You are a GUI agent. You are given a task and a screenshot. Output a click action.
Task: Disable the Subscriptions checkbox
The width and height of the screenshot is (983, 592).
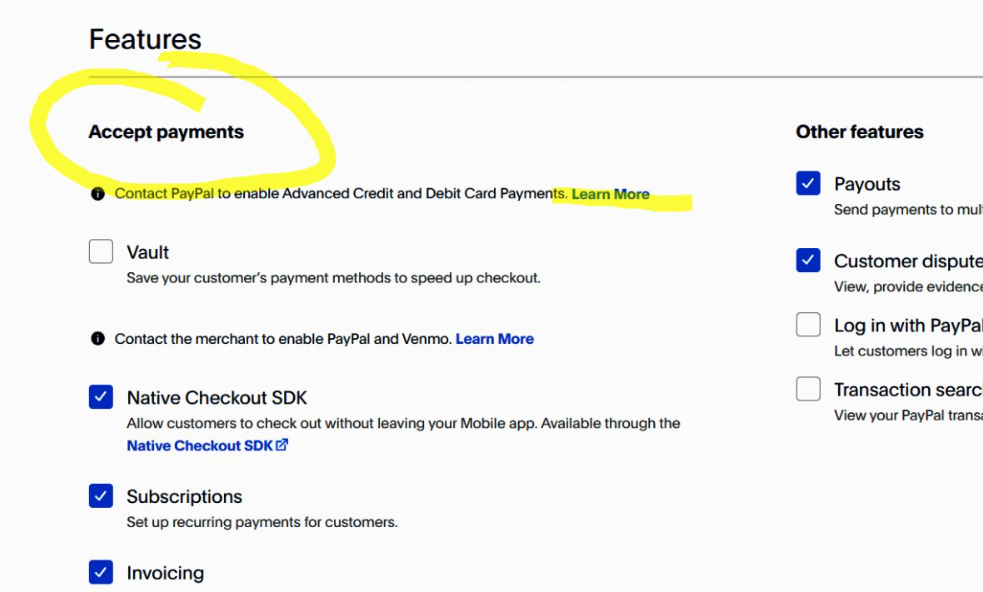(101, 496)
